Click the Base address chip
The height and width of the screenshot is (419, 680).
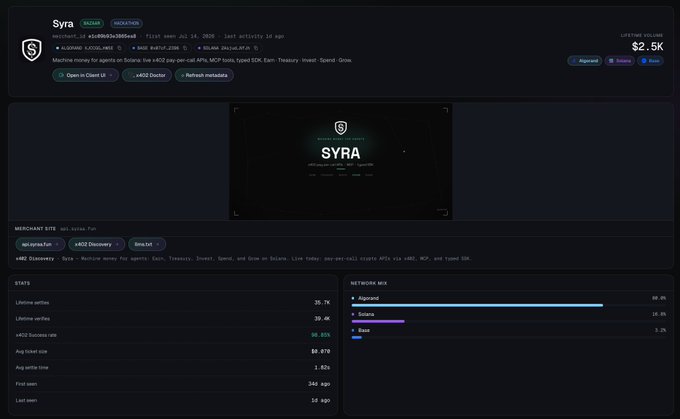coord(160,48)
